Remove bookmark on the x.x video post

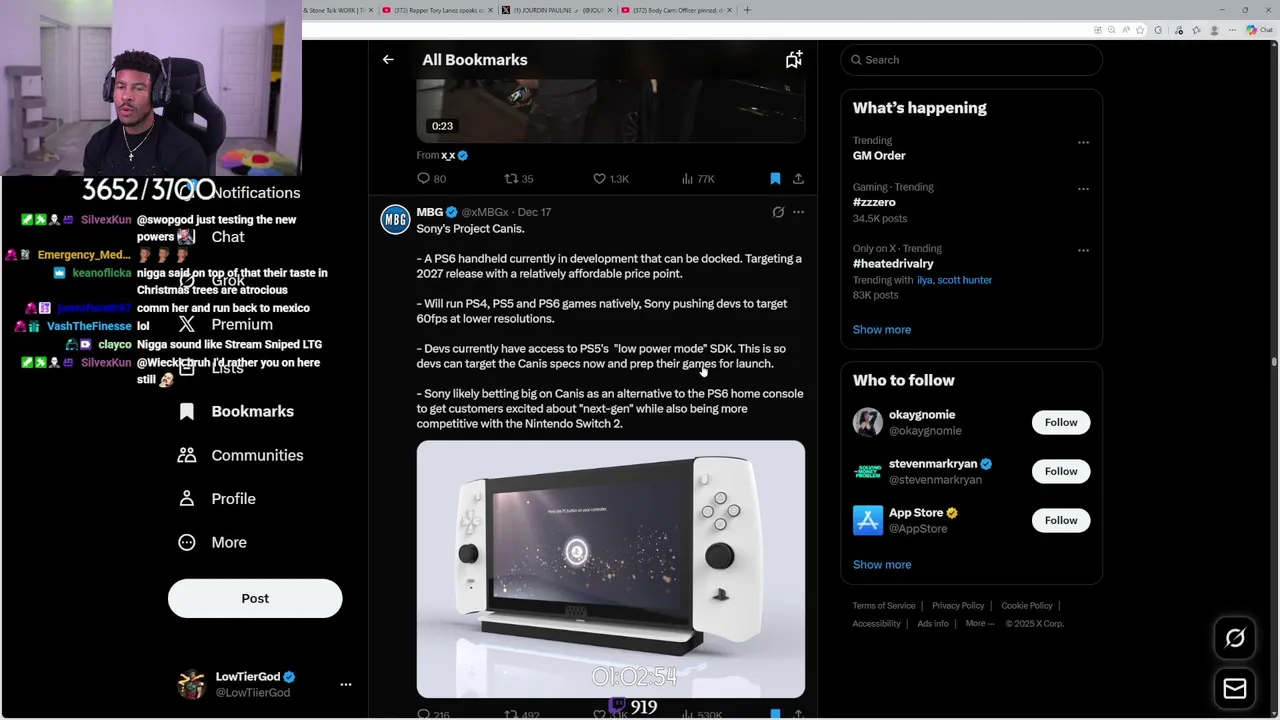(x=775, y=179)
